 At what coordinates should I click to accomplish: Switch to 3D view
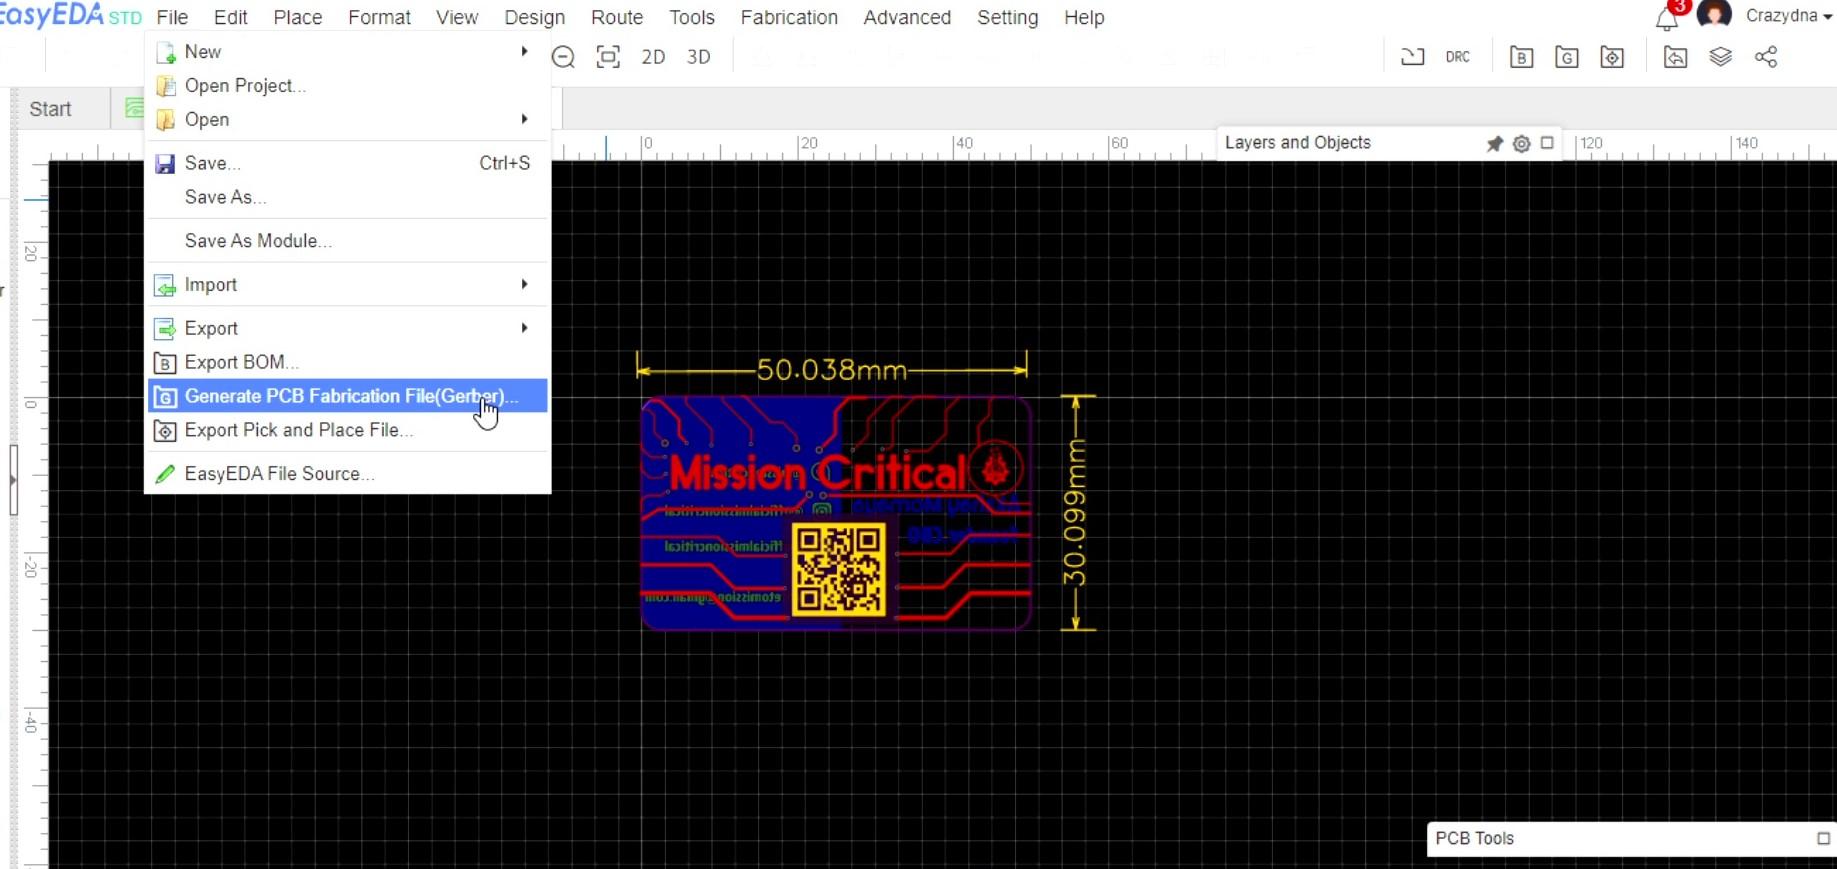click(699, 57)
